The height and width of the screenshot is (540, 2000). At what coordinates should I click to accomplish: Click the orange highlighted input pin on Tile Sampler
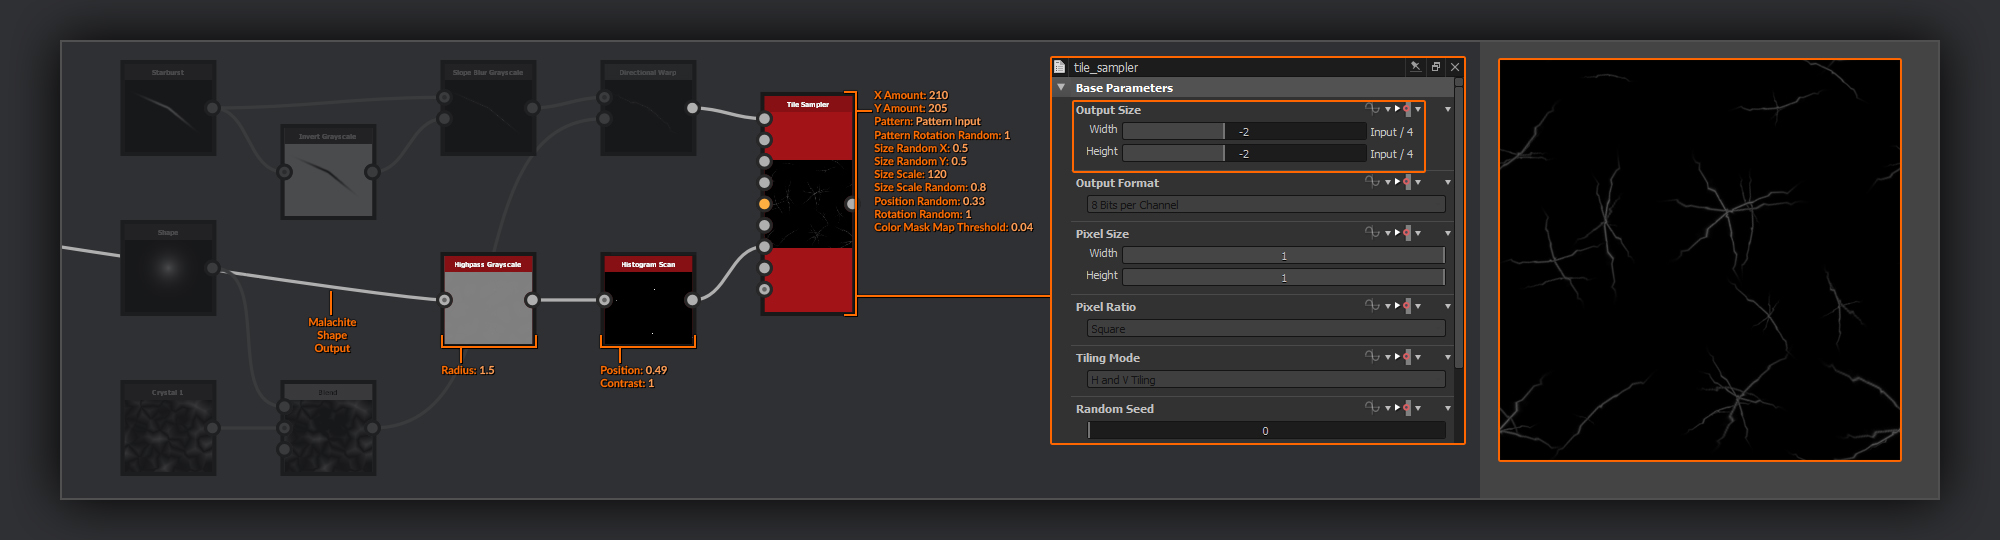[x=765, y=204]
